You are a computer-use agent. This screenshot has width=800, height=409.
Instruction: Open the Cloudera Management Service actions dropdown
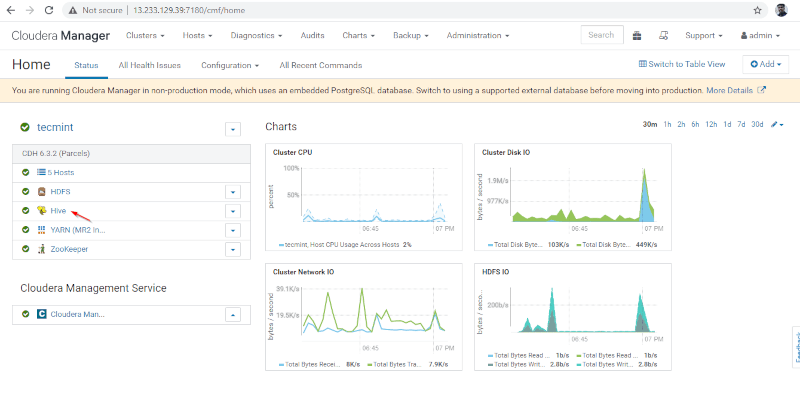point(233,315)
